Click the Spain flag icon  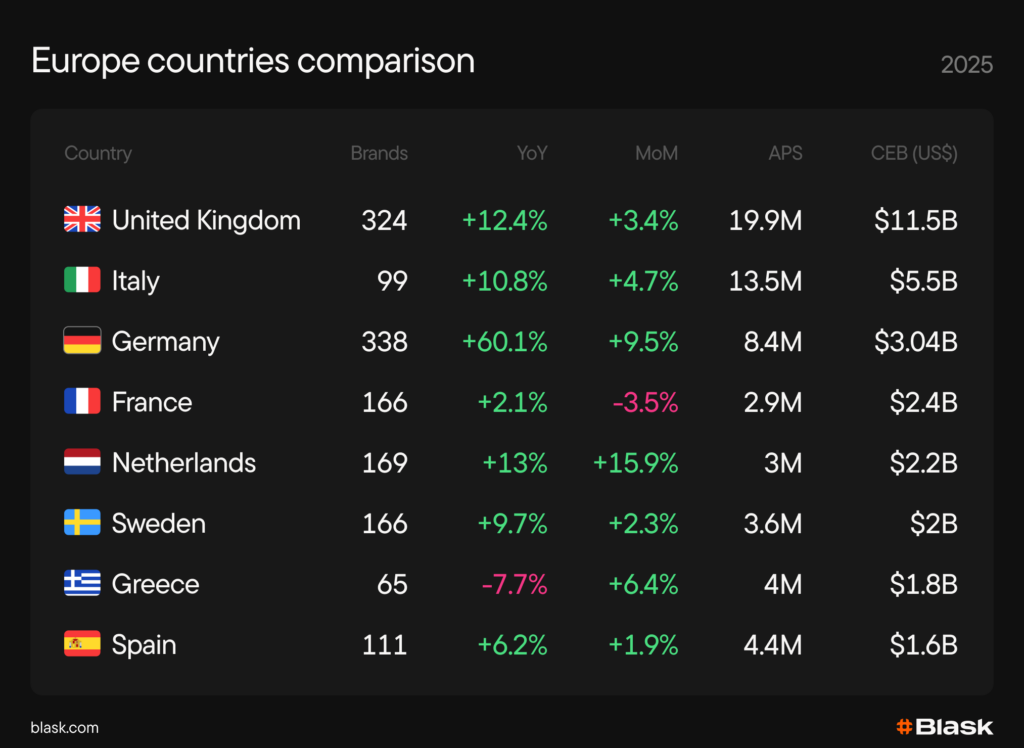tap(82, 645)
